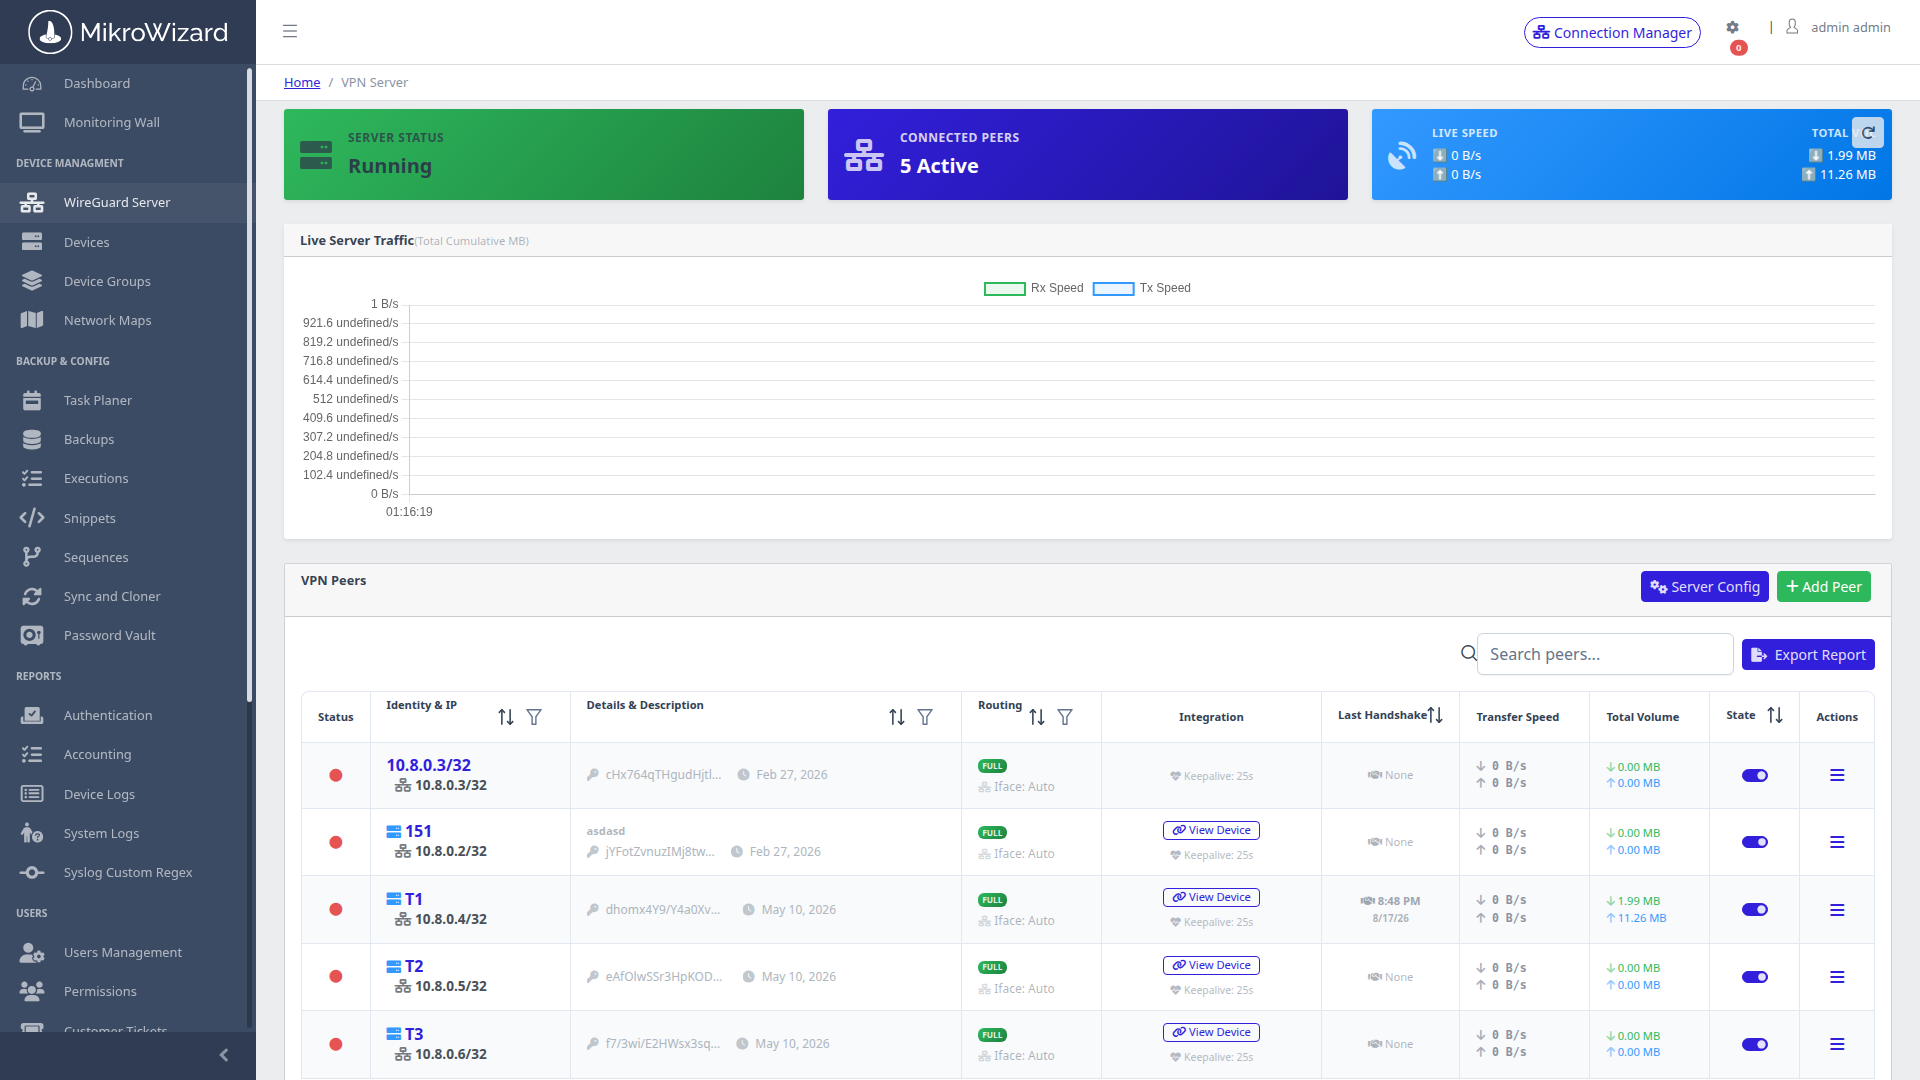Image resolution: width=1920 pixels, height=1080 pixels.
Task: Click key icon in T1 details
Action: (x=593, y=910)
